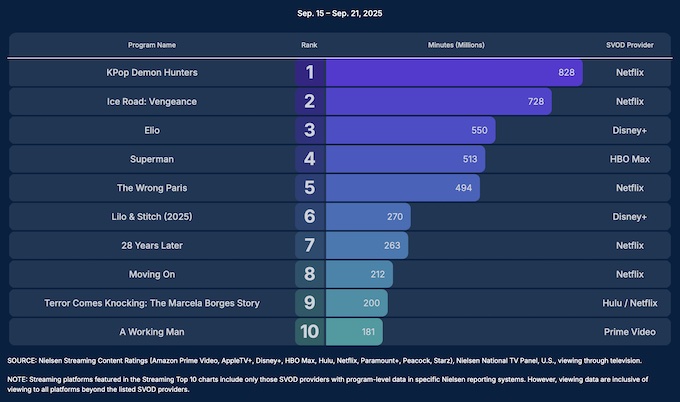This screenshot has height=402, width=680.
Task: Click the Lilo & Stitch (2025) title
Action: pos(152,217)
